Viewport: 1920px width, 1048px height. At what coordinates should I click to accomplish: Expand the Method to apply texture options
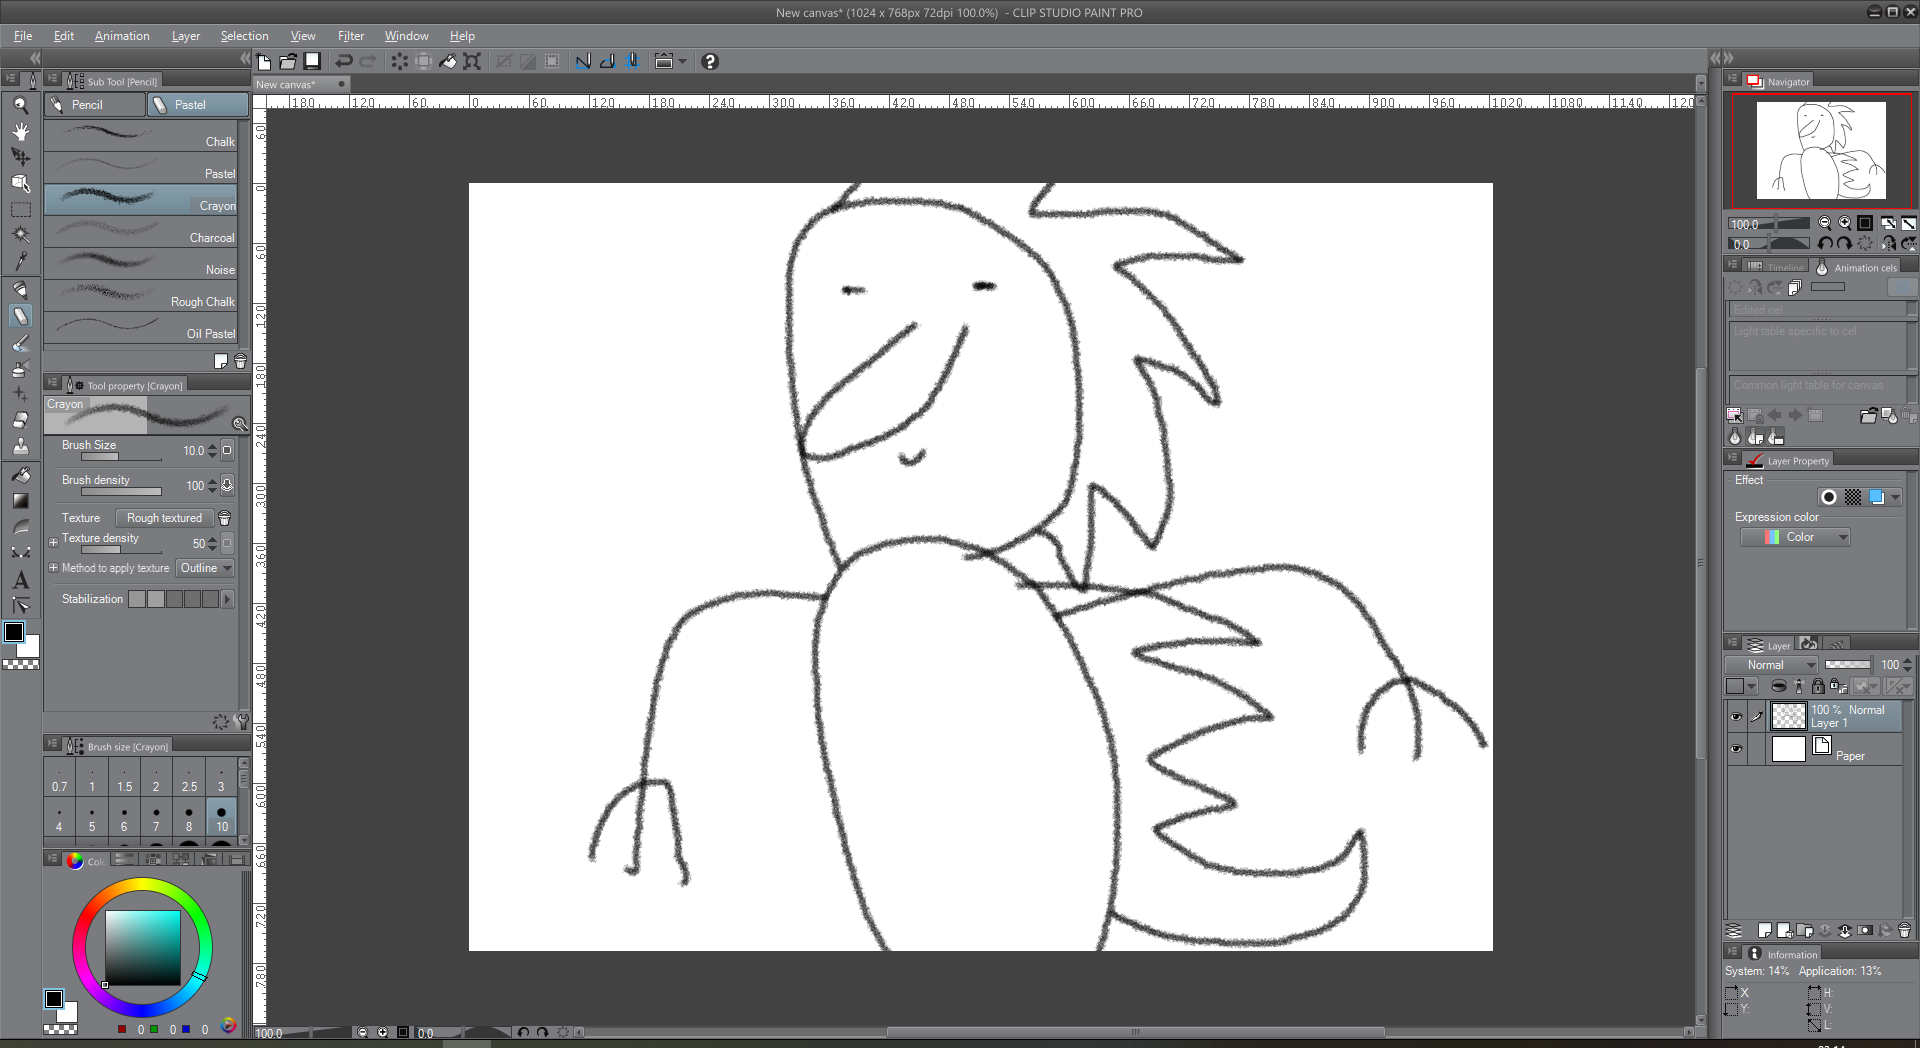coord(53,568)
